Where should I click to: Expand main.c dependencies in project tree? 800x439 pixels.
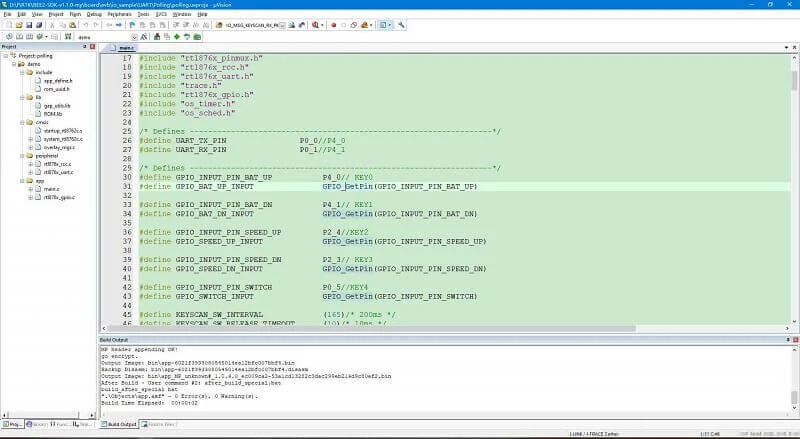pos(31,189)
